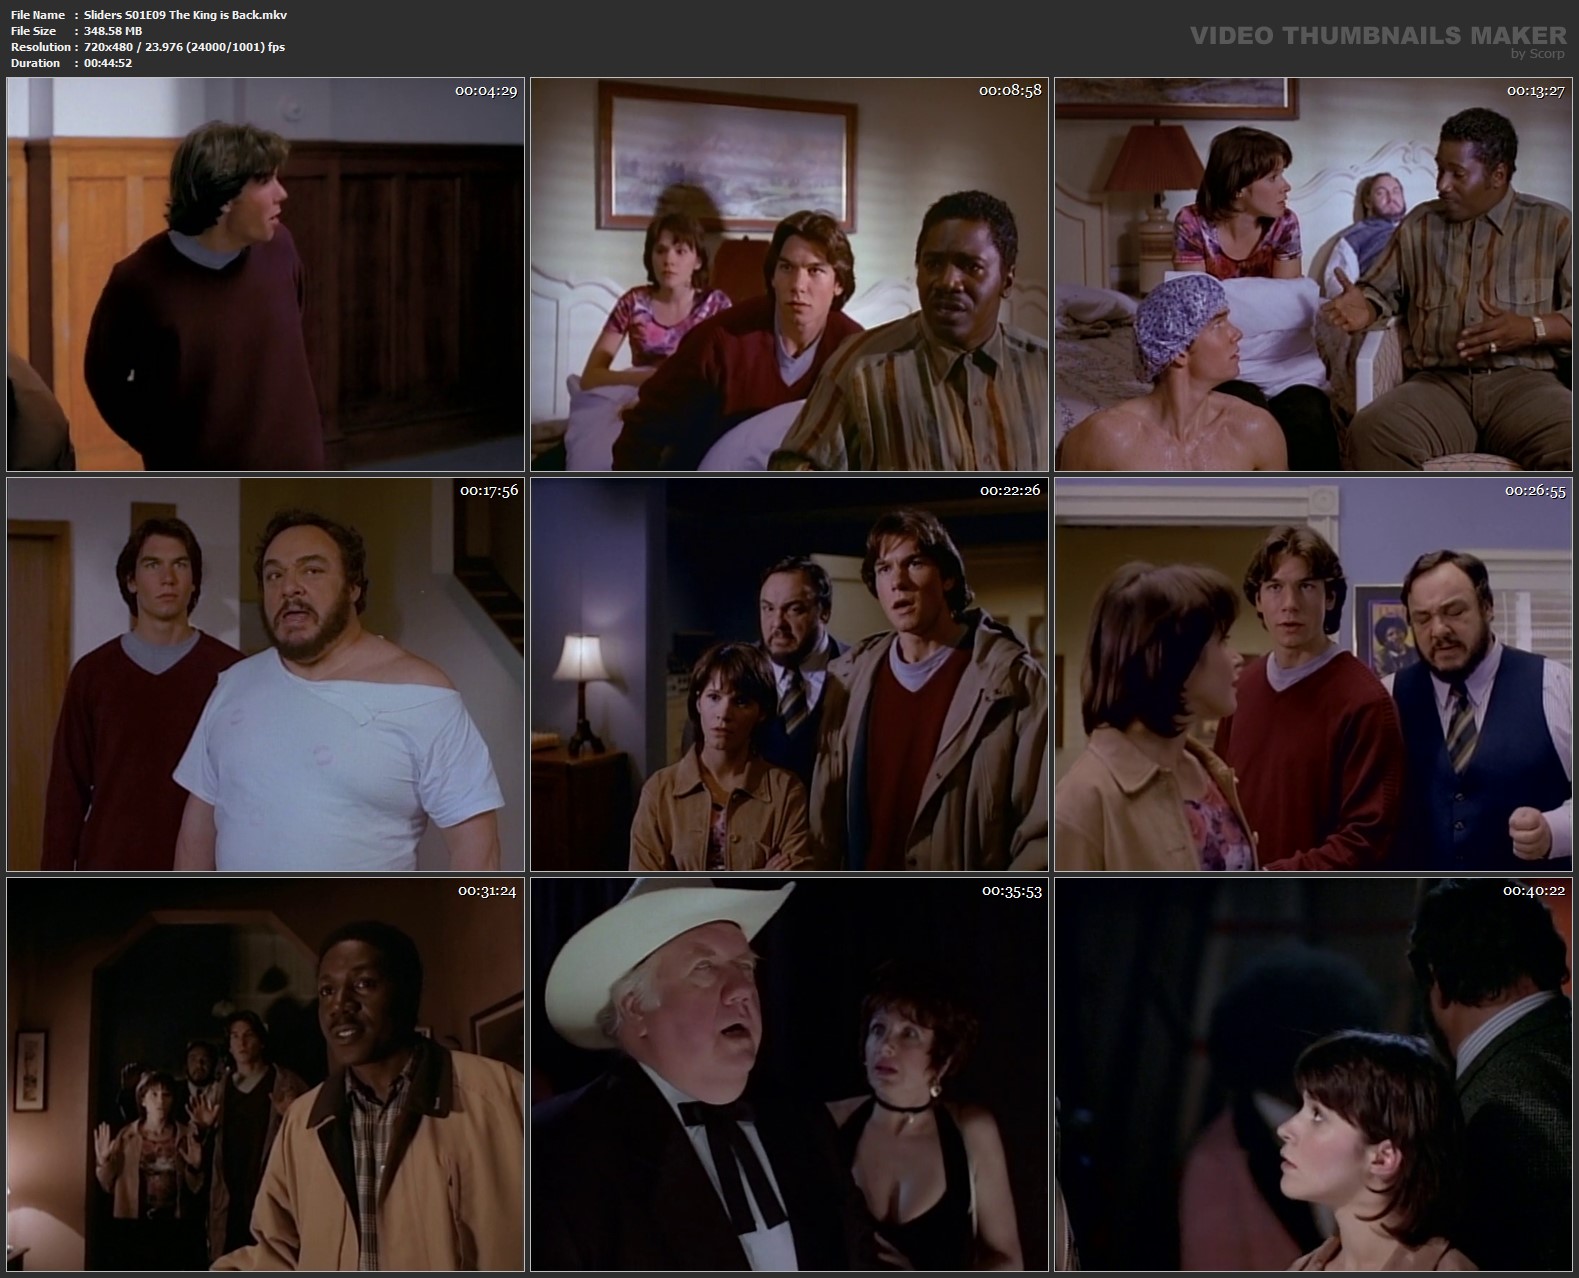Click the 'Duration' label
This screenshot has width=1579, height=1278.
(x=35, y=63)
